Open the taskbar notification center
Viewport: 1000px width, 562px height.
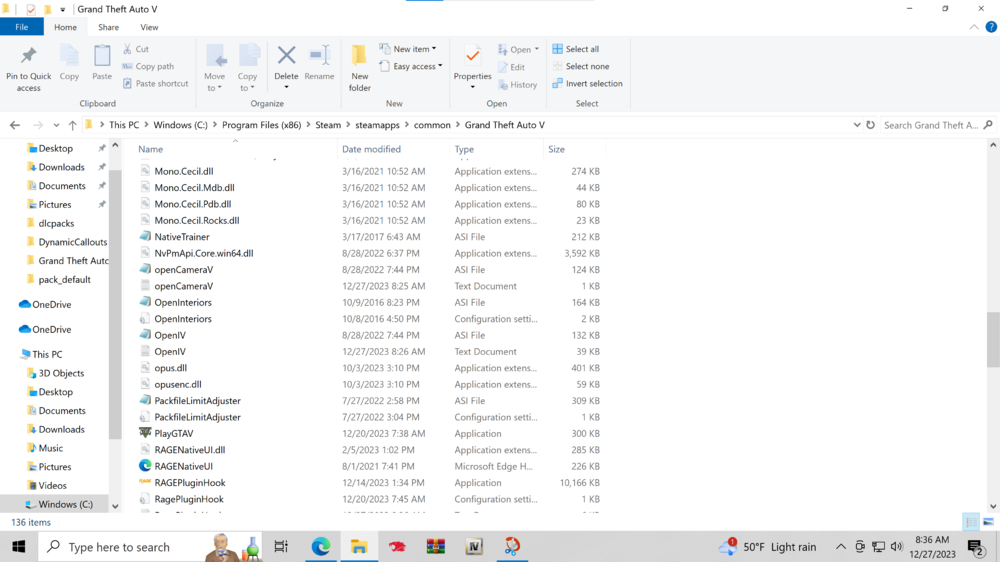976,547
